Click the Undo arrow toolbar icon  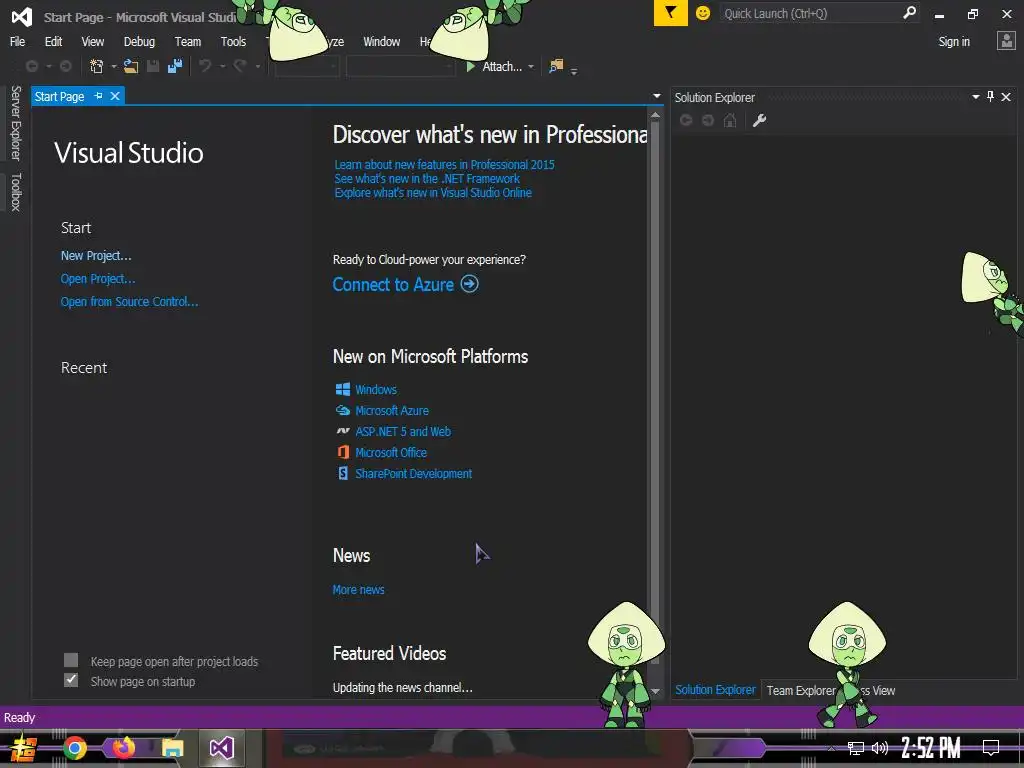[205, 66]
